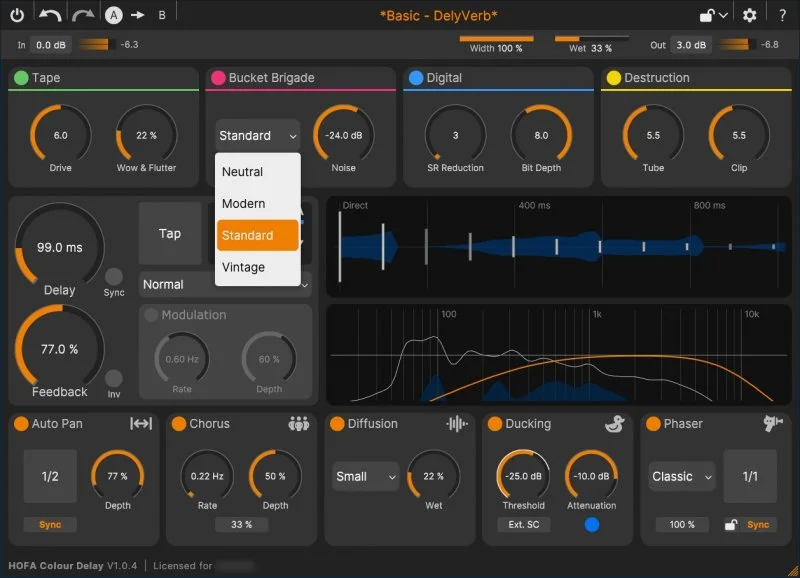Click the Wow & Flutter knob

pos(146,135)
